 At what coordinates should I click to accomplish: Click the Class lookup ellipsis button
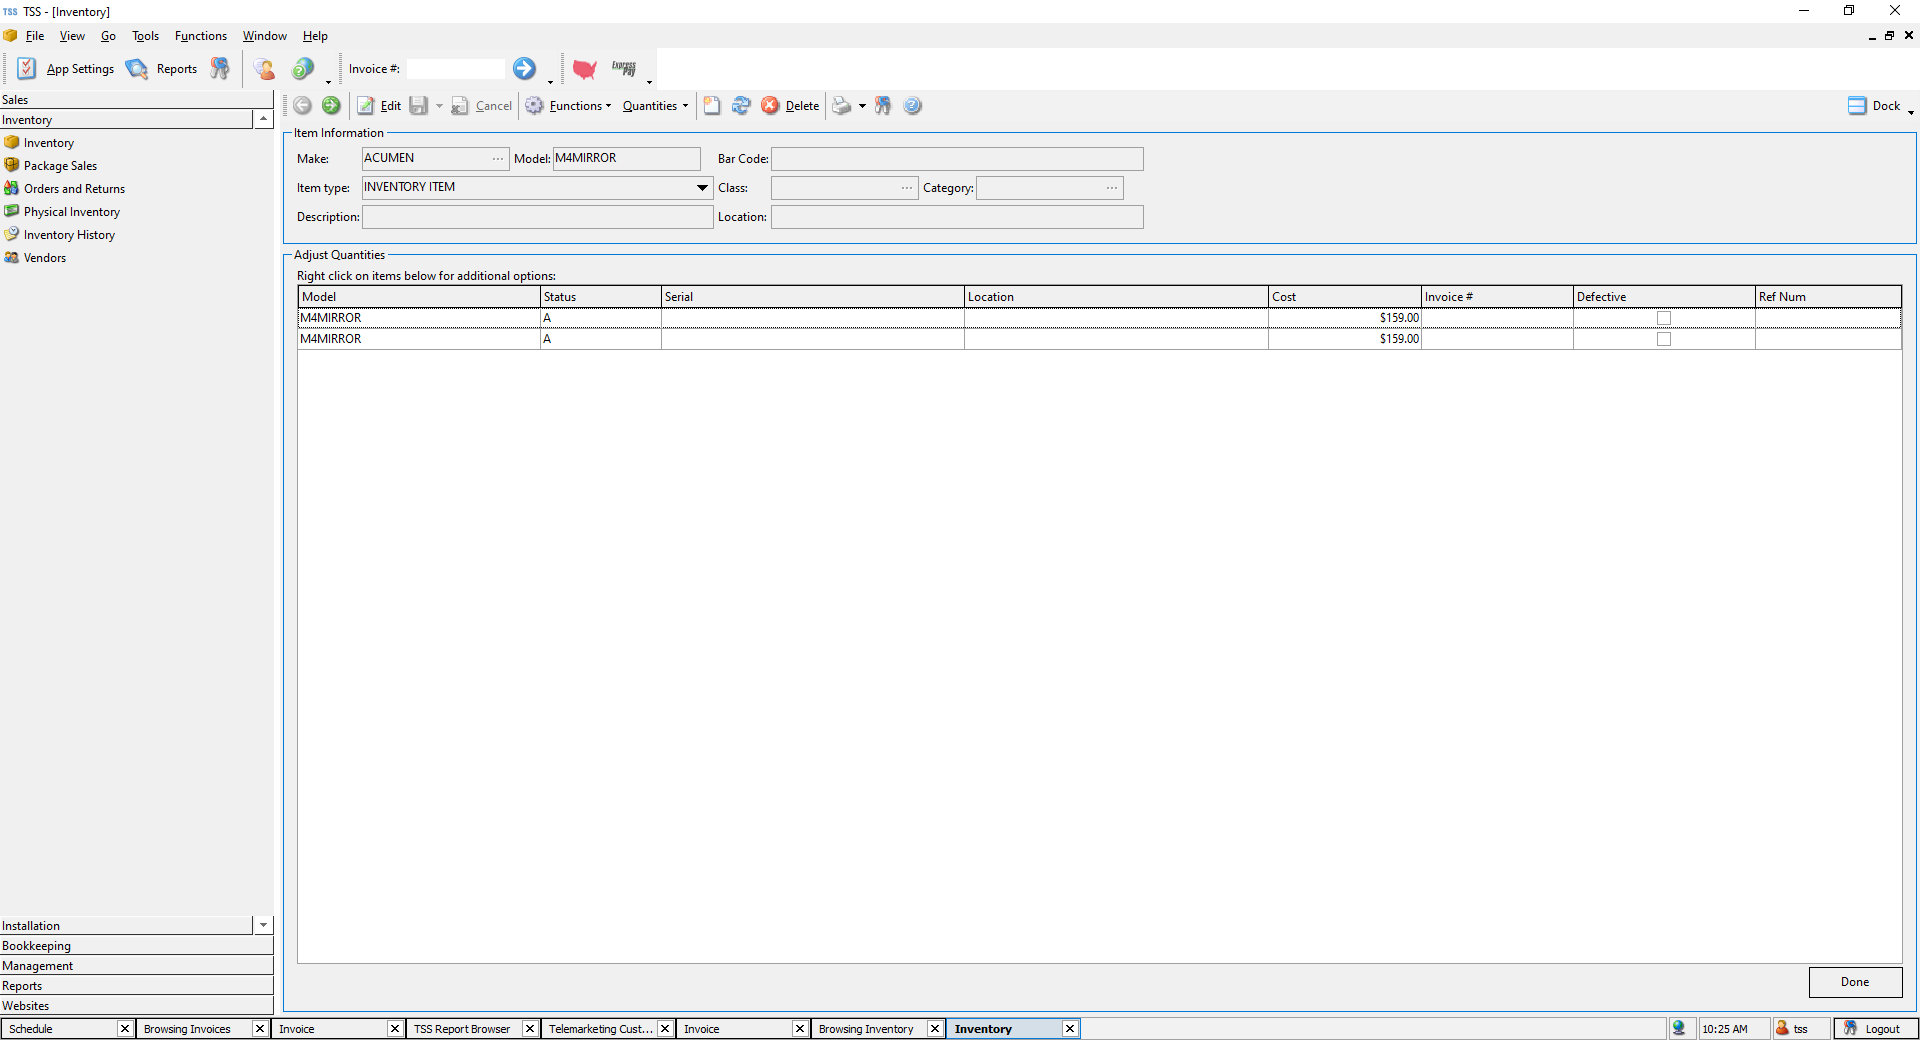pyautogui.click(x=907, y=188)
